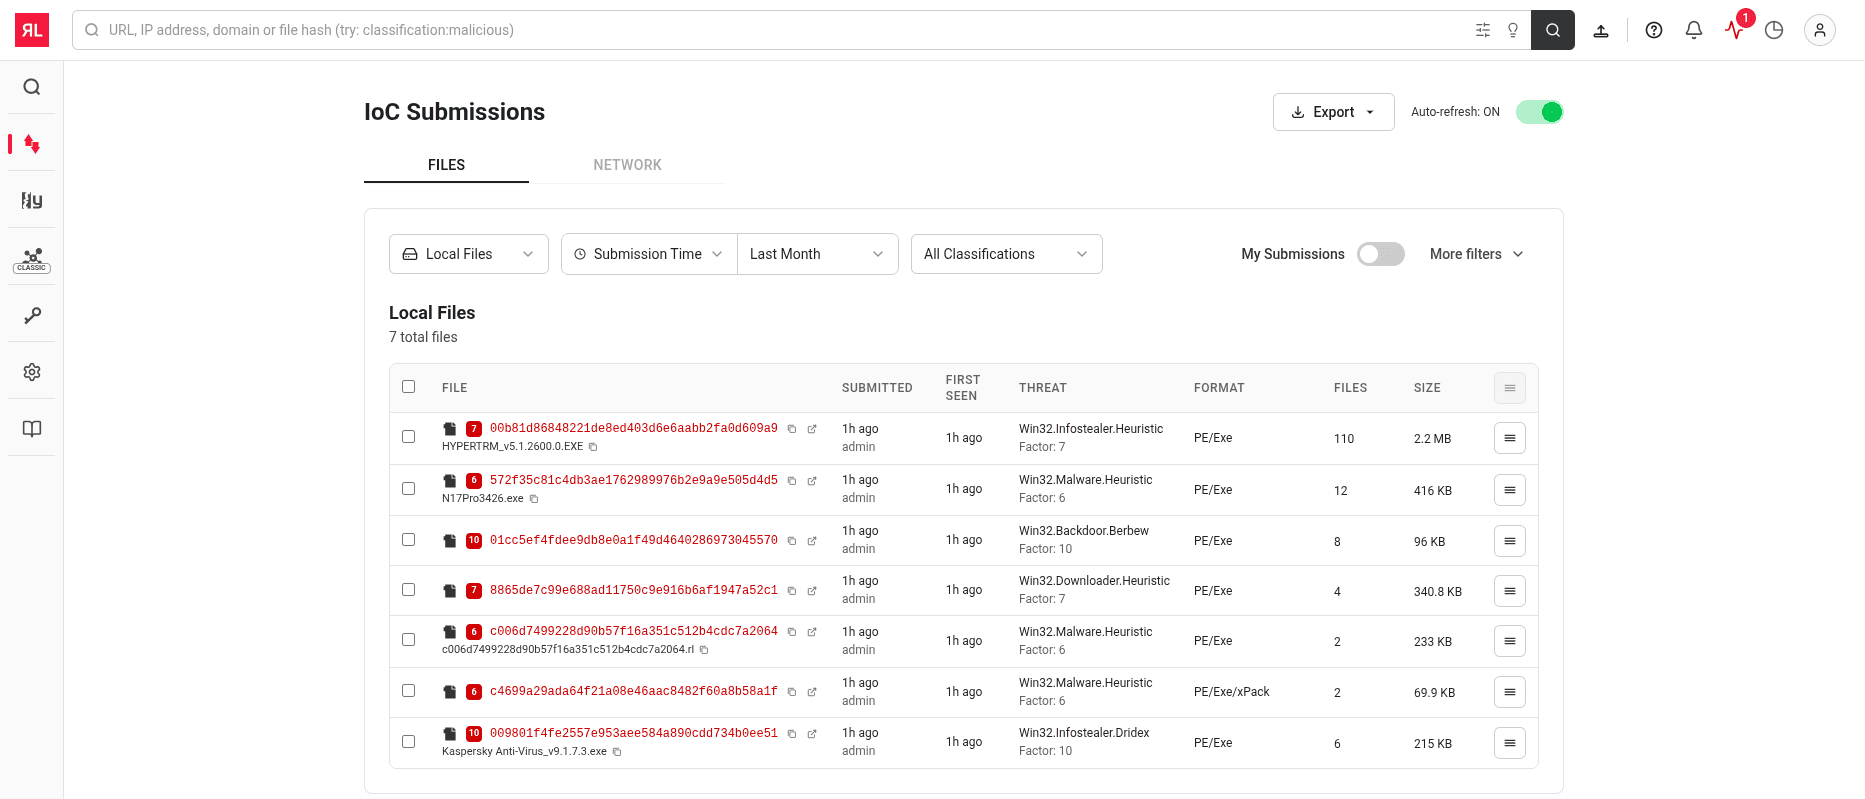Select checkbox for Win32.Downloader.Heuristic row
The image size is (1865, 799).
409,589
